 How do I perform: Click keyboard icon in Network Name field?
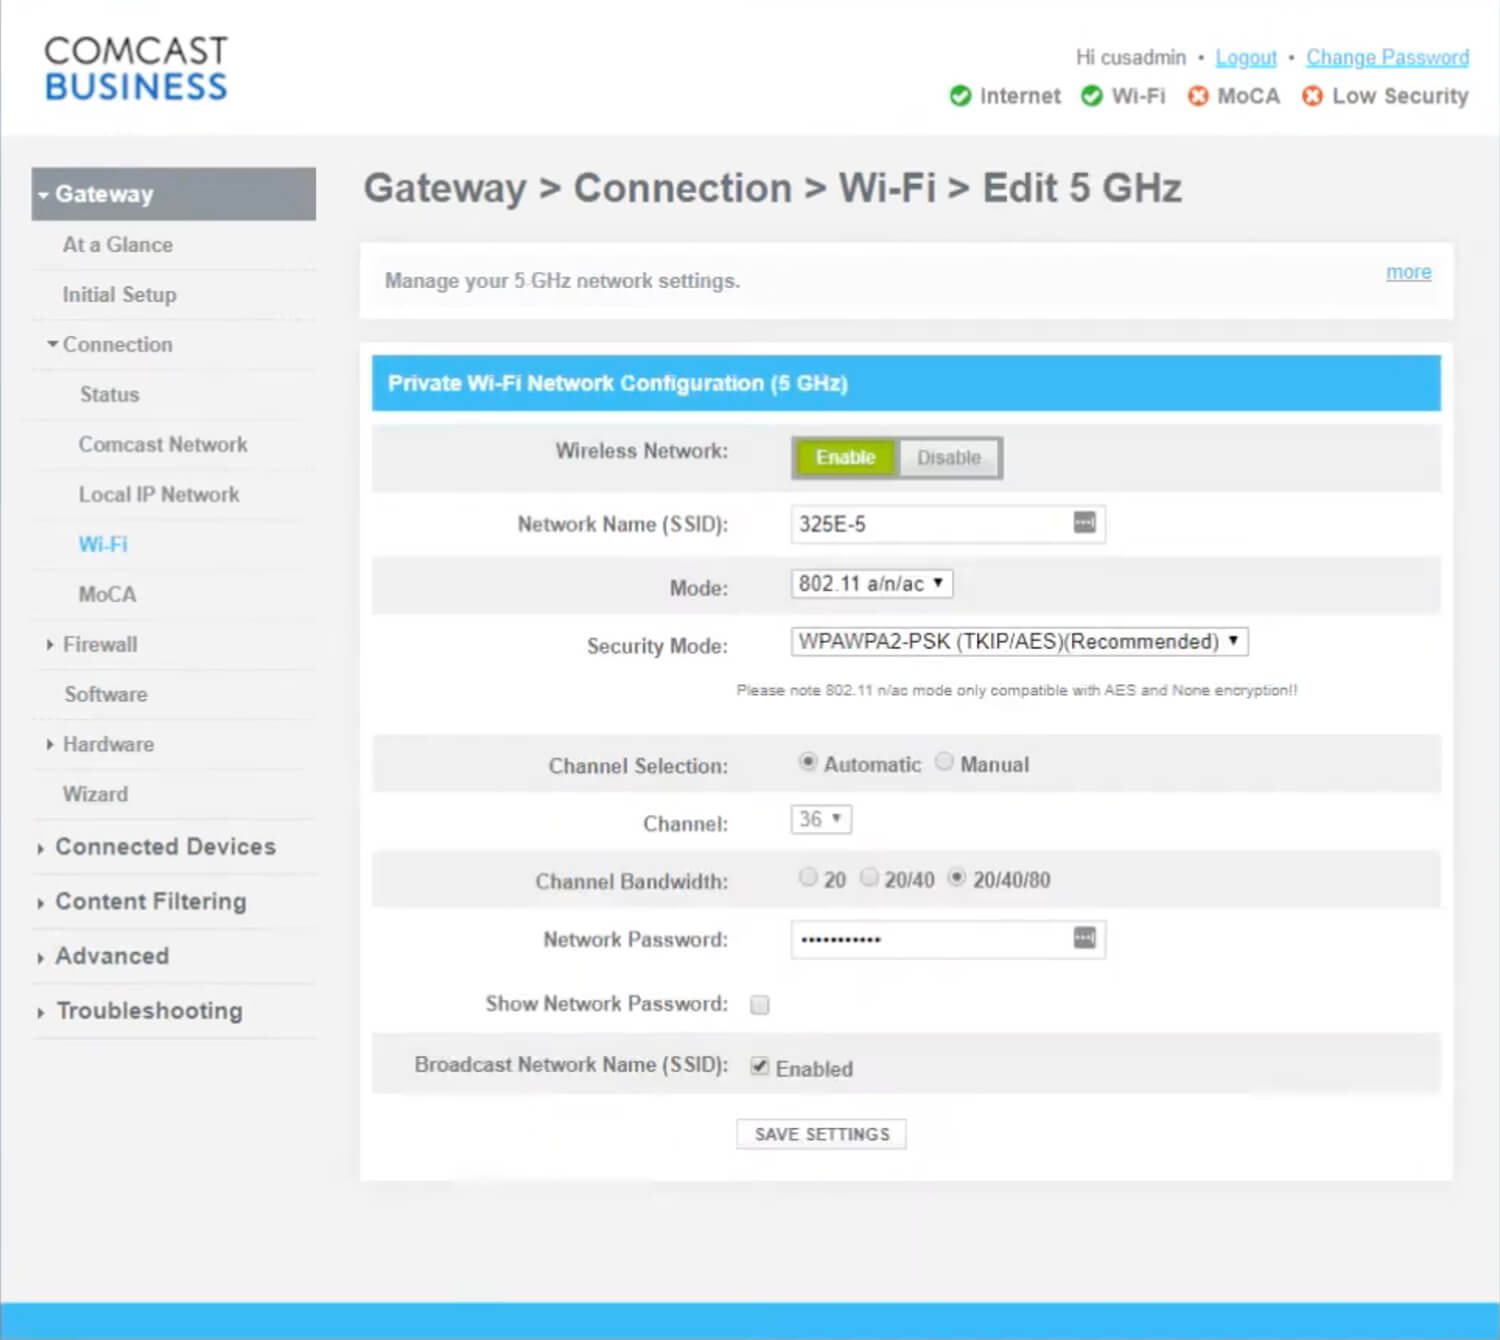pos(1084,523)
